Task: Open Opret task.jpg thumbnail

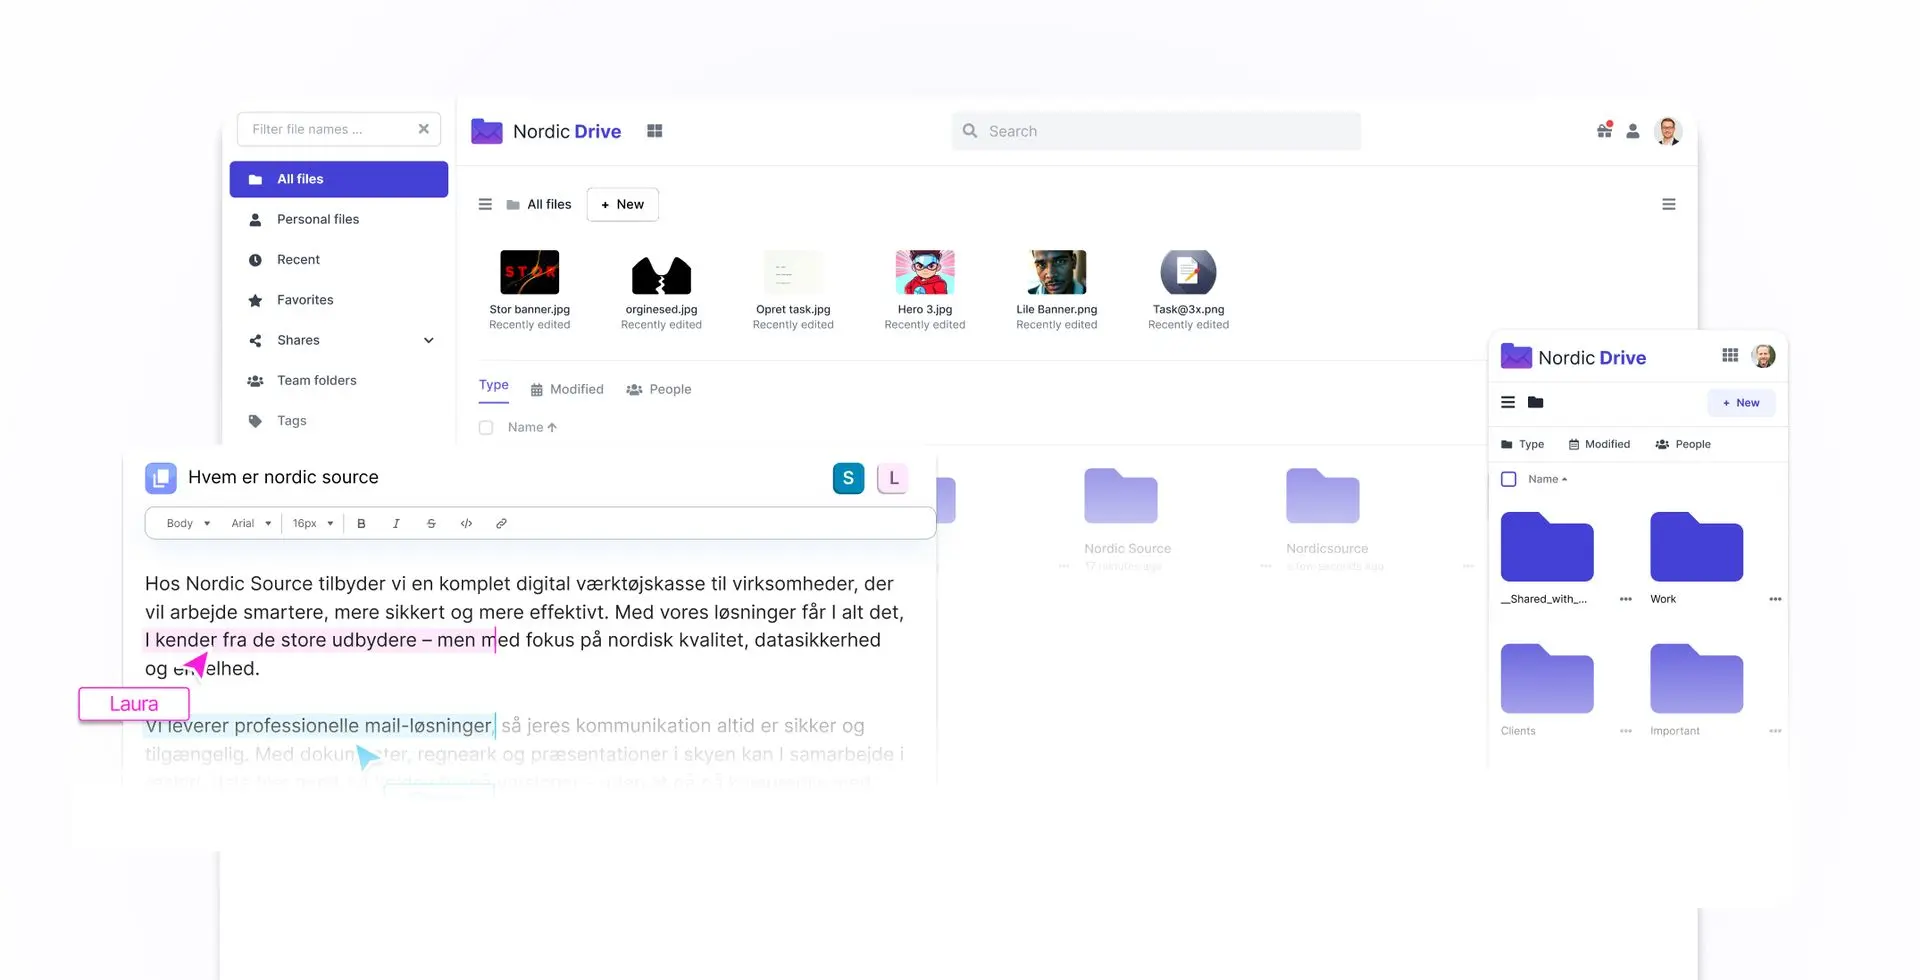Action: (x=793, y=272)
